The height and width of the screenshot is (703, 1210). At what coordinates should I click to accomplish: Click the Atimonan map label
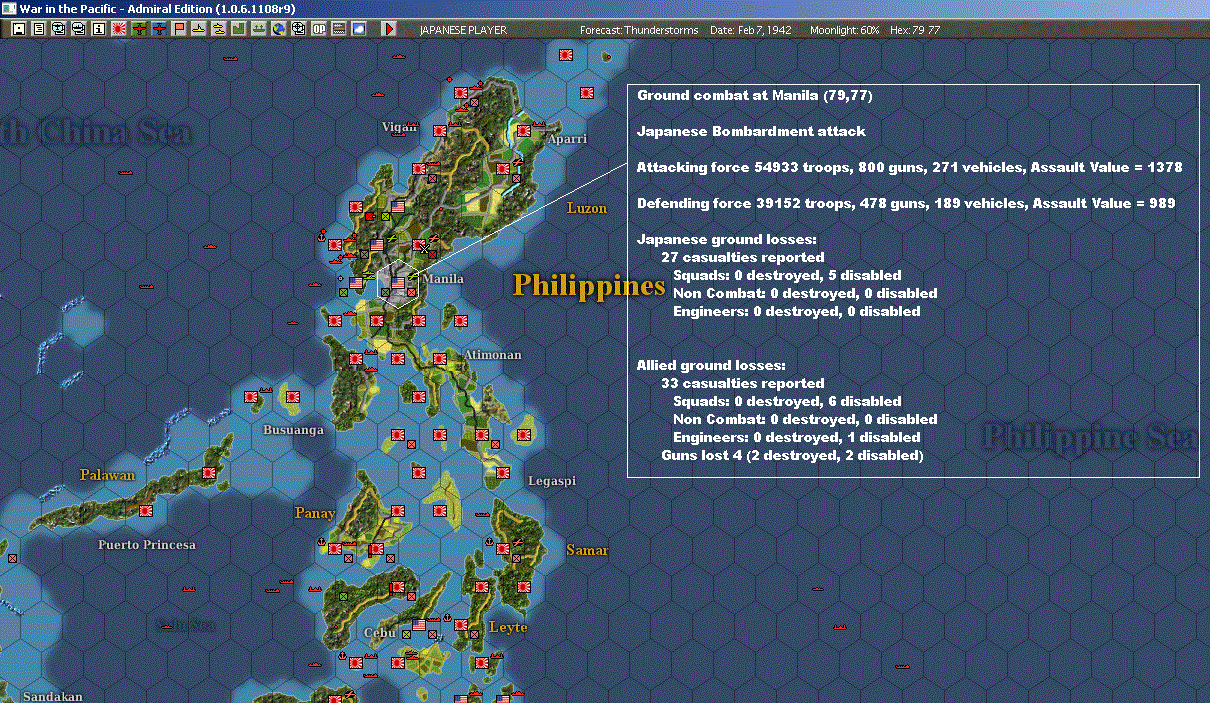(x=492, y=355)
